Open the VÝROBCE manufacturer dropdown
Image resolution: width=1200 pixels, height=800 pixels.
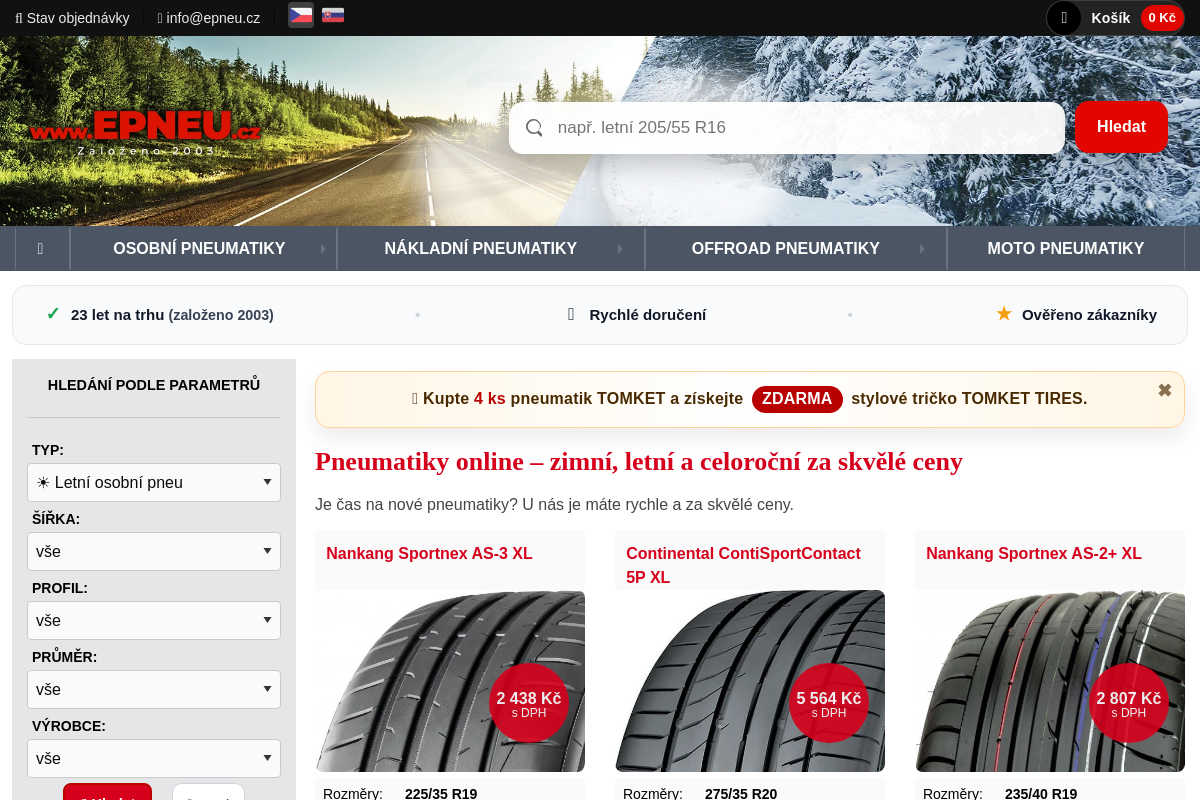coord(154,758)
